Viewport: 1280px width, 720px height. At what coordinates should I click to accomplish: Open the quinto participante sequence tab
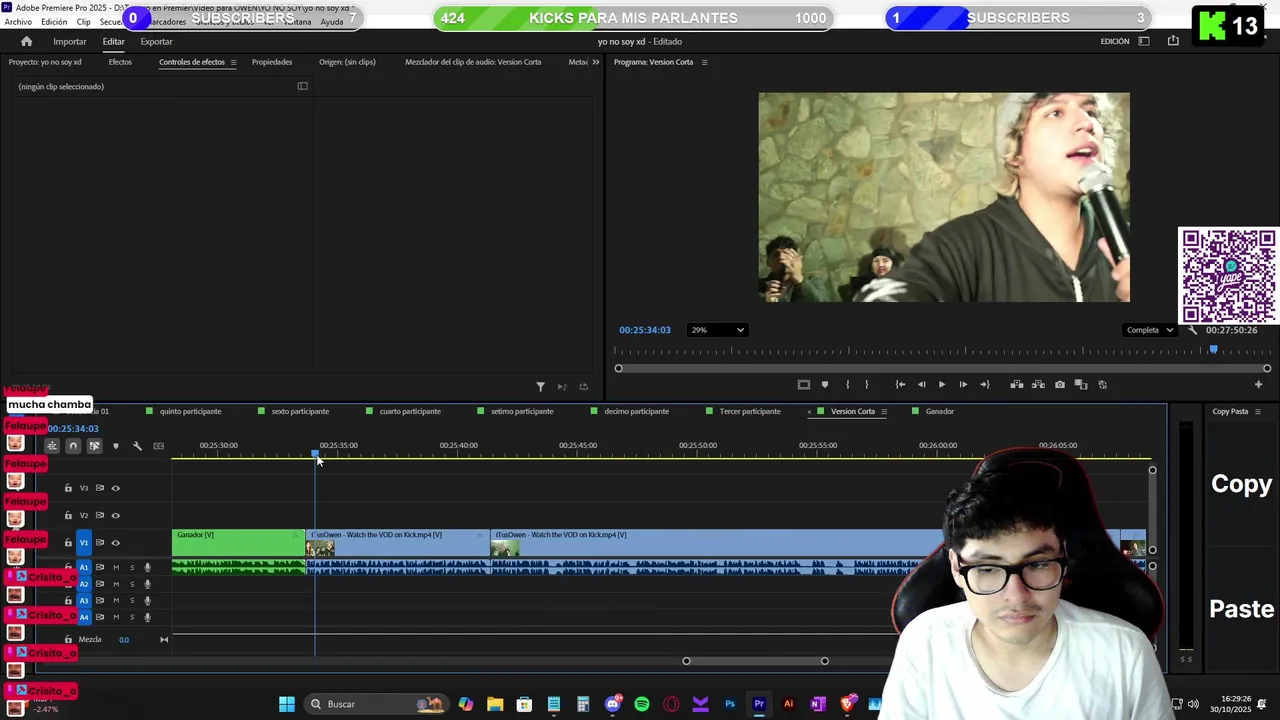(x=190, y=411)
